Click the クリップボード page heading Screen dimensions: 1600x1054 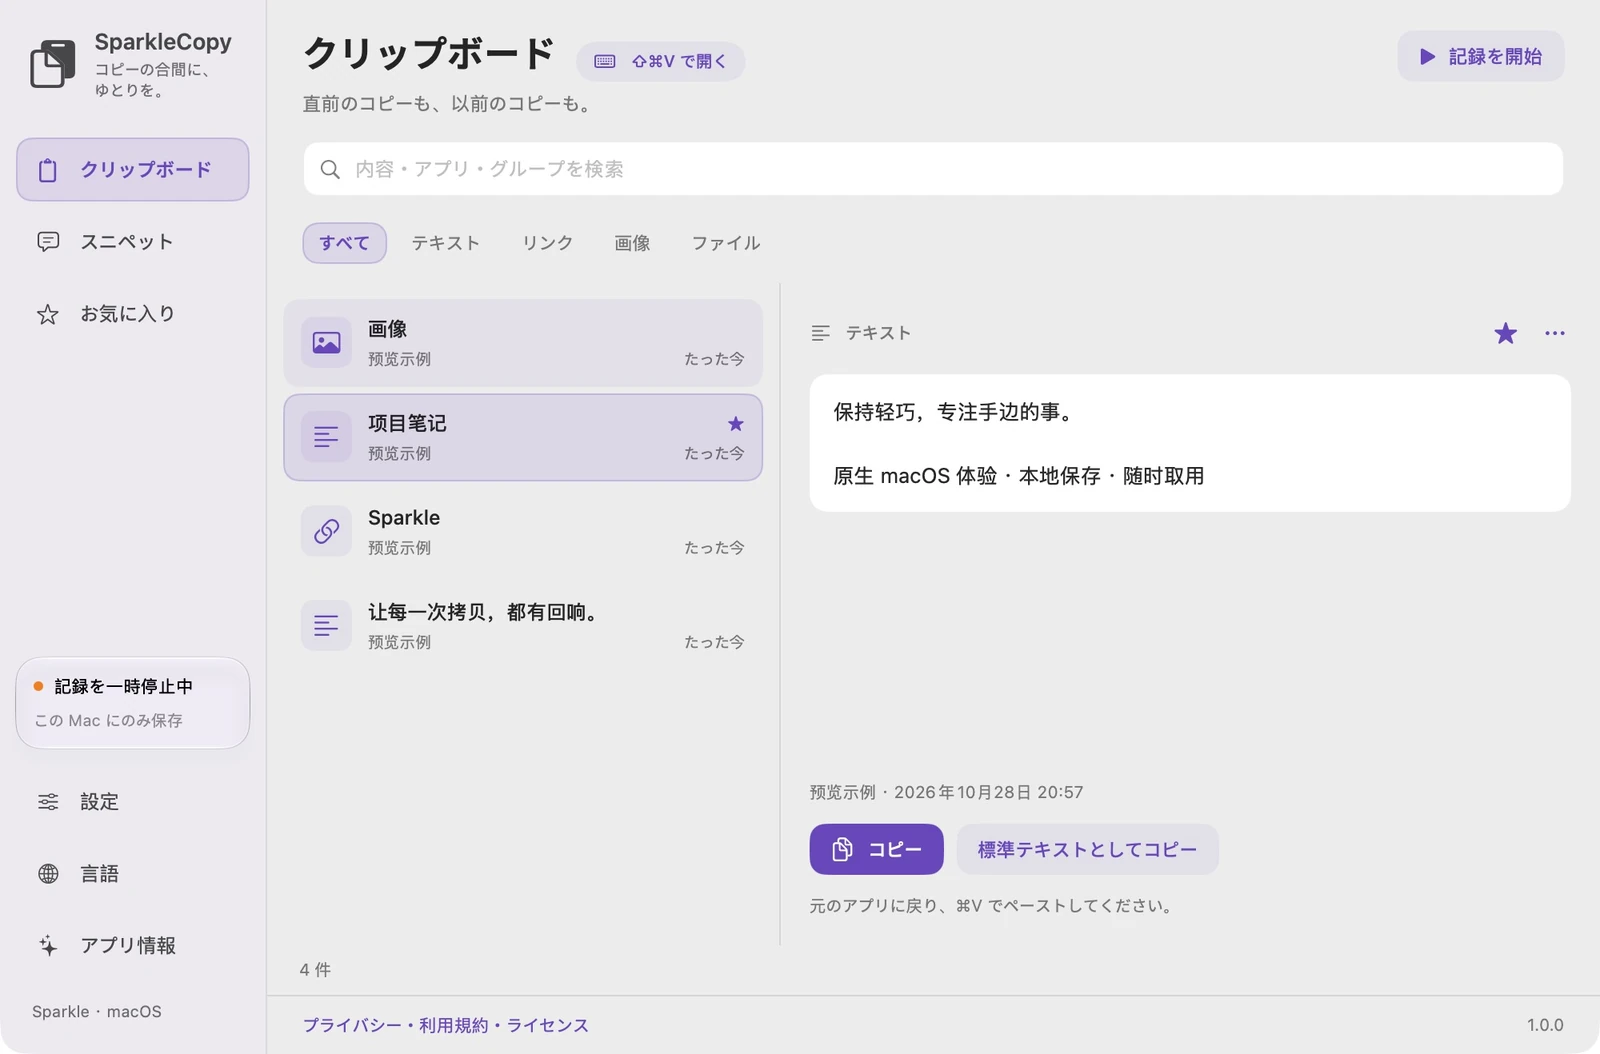429,53
